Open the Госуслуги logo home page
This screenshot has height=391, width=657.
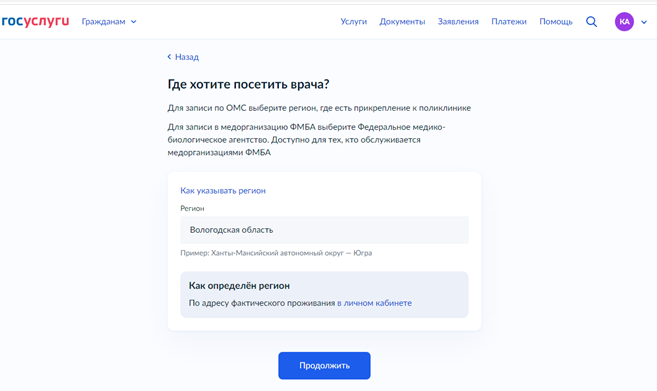click(x=35, y=21)
